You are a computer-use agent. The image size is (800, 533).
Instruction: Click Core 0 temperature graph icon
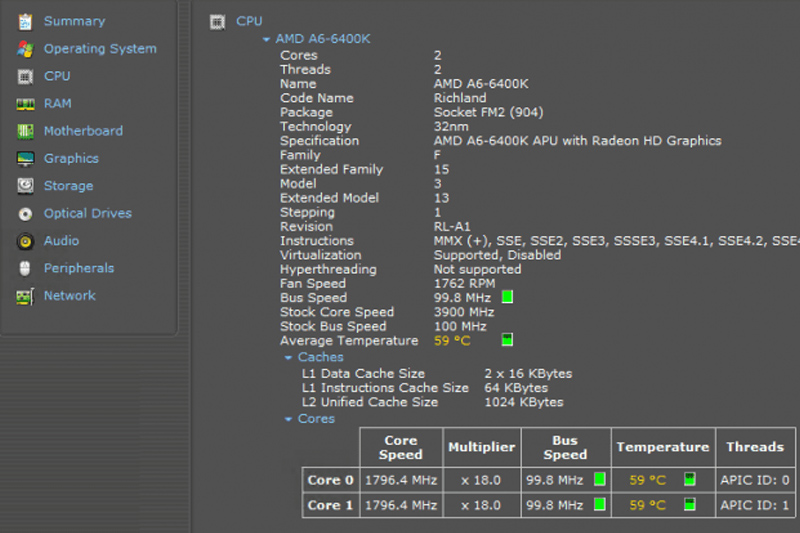click(690, 479)
